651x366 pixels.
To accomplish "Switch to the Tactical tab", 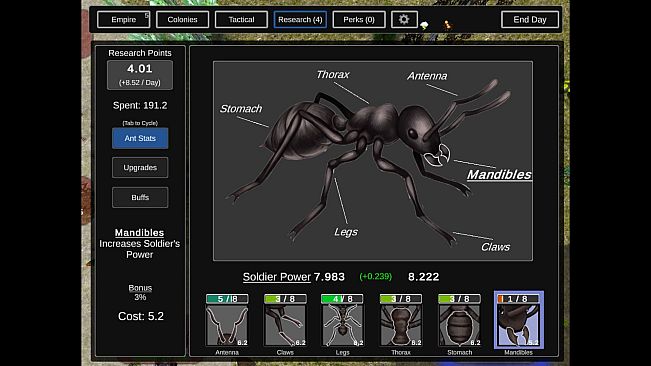I will tap(241, 20).
